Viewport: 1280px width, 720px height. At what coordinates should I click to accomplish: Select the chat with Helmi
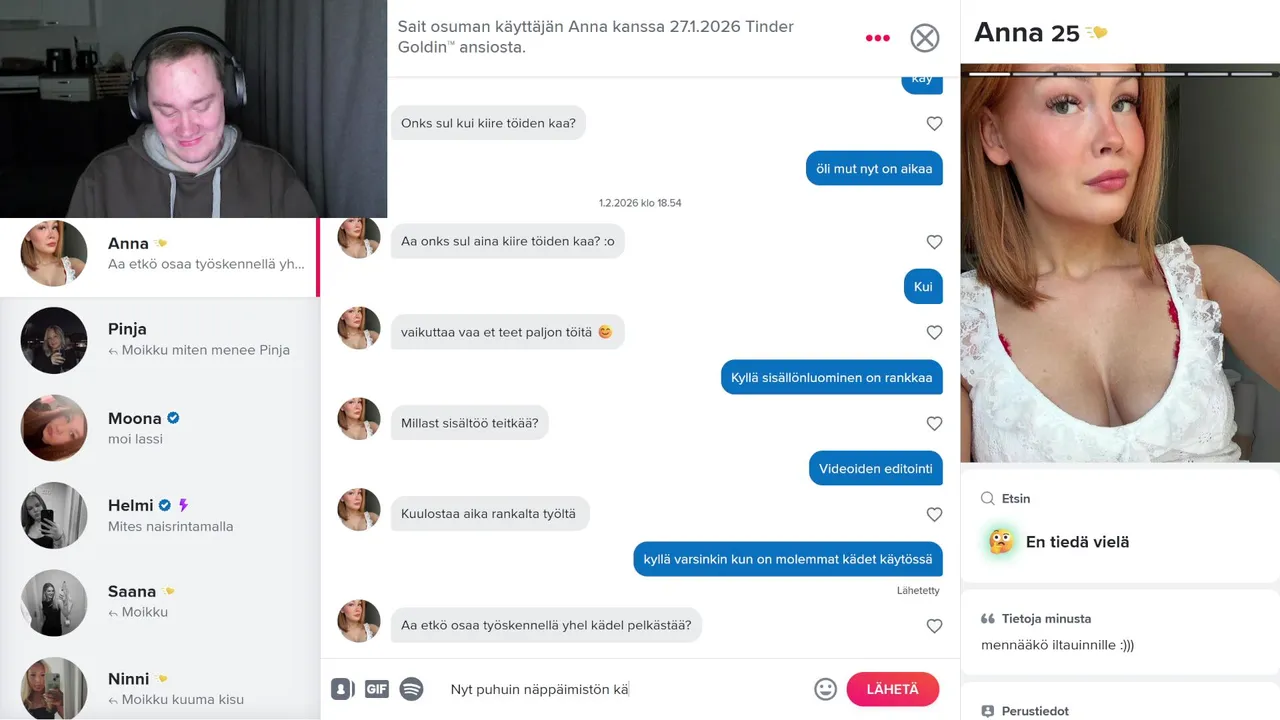click(x=160, y=515)
